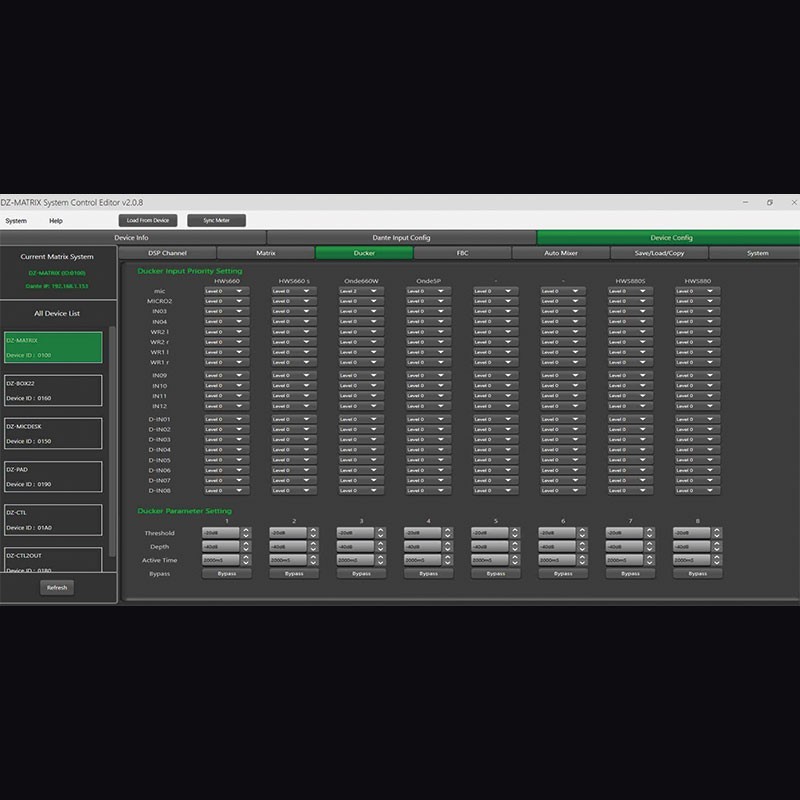Select DZ-BOX22 device in the device list

pos(53,390)
